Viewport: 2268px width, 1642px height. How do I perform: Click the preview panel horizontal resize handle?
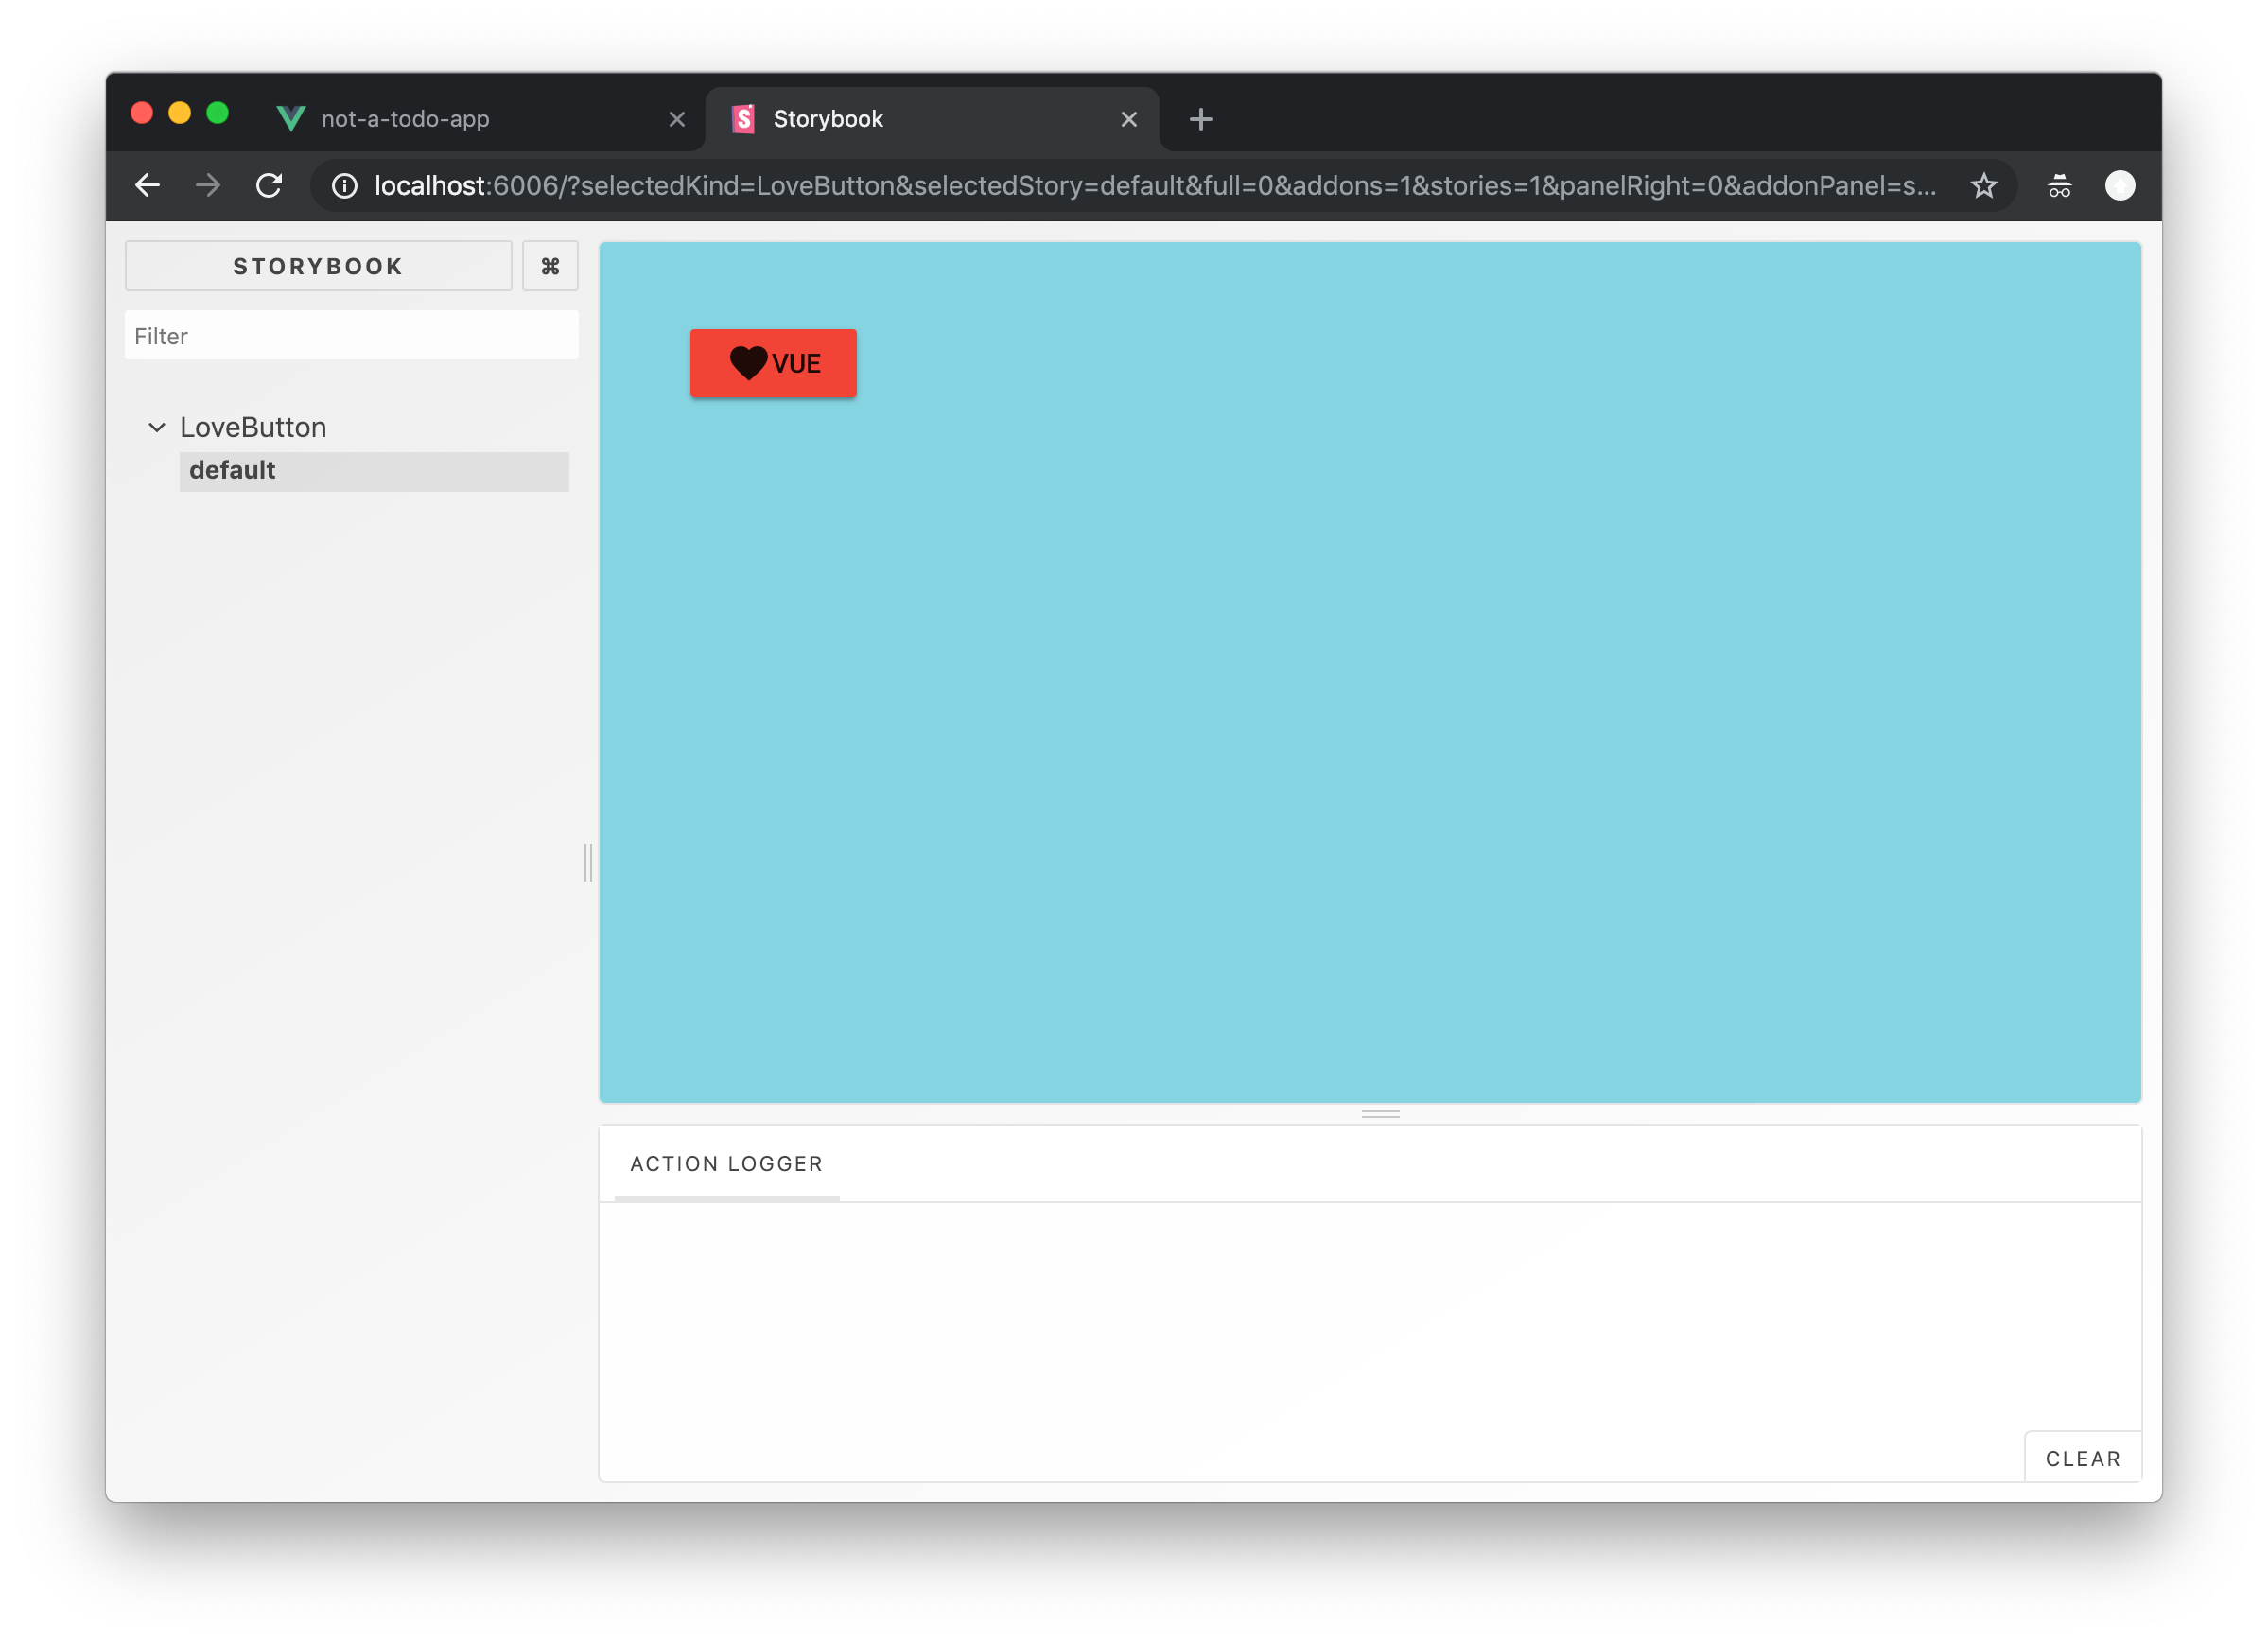1380,1113
